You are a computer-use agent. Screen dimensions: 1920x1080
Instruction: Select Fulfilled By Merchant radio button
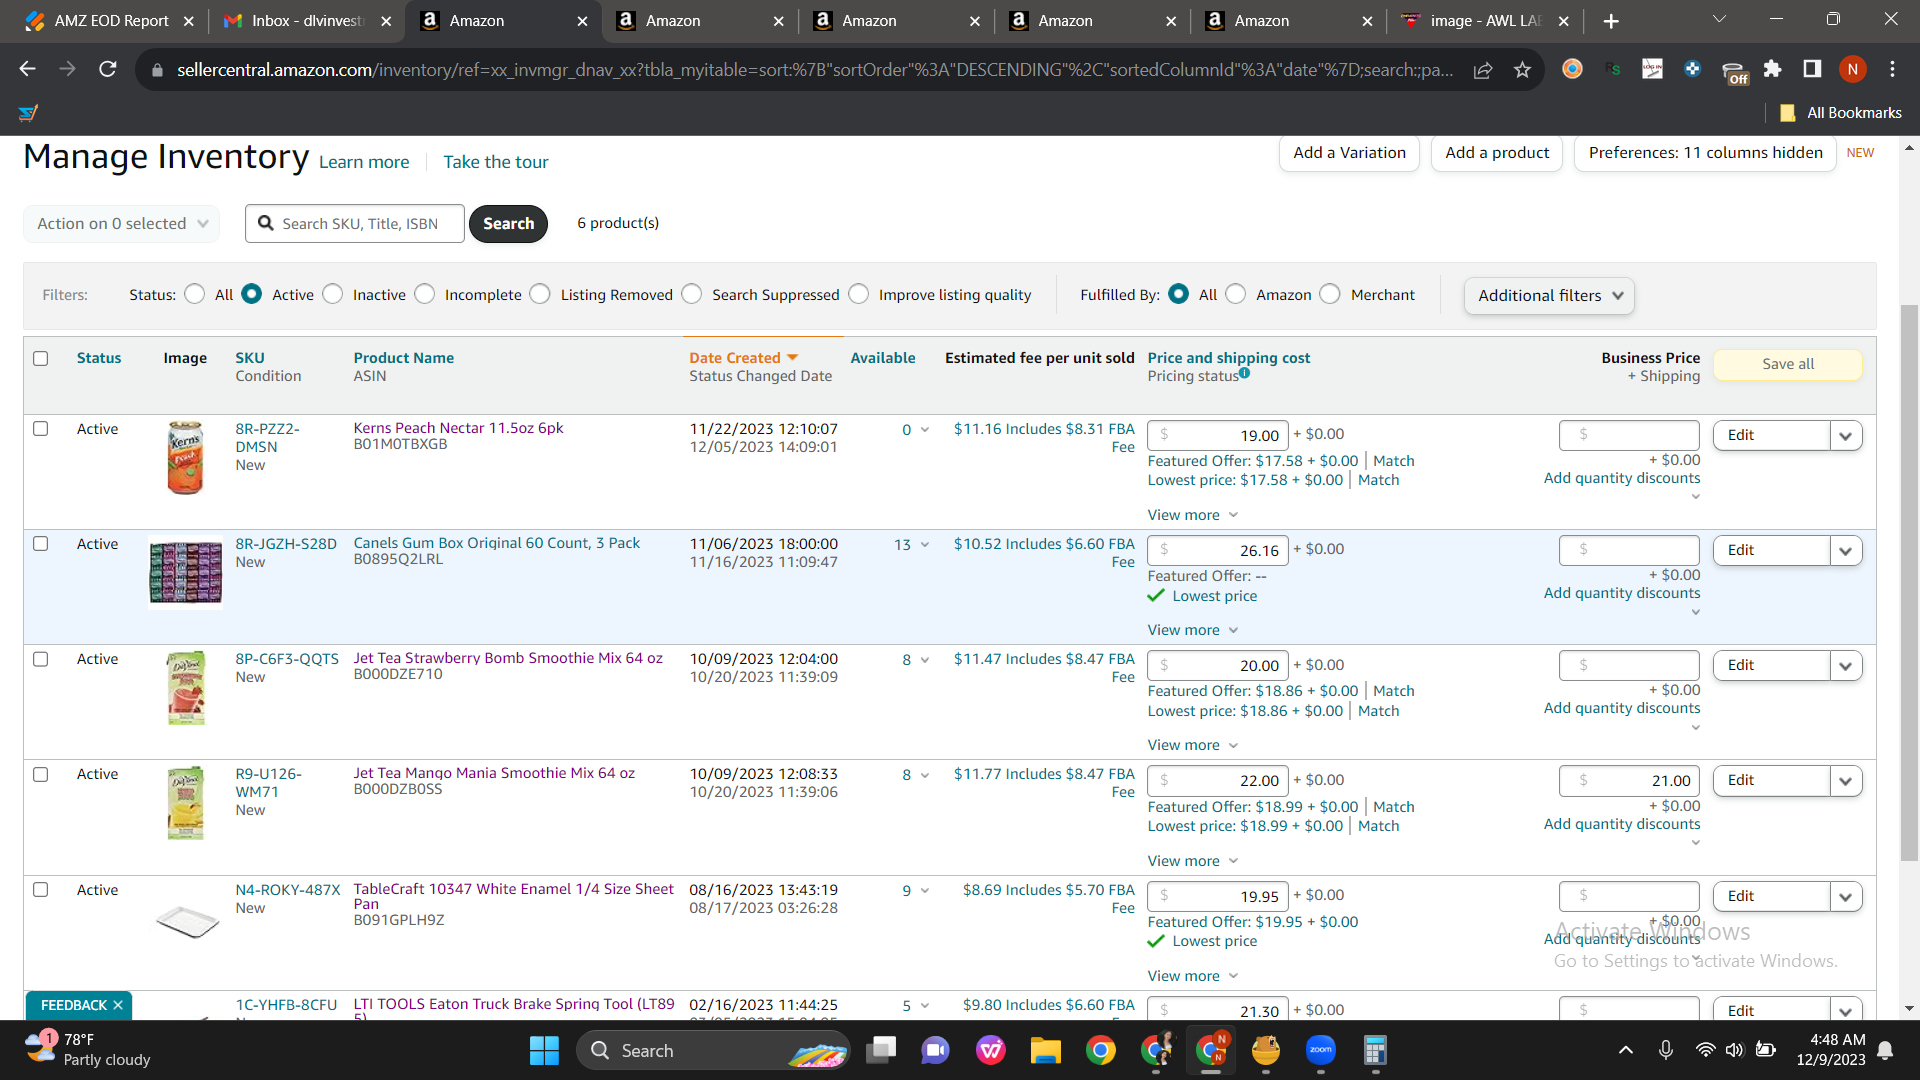click(1330, 294)
